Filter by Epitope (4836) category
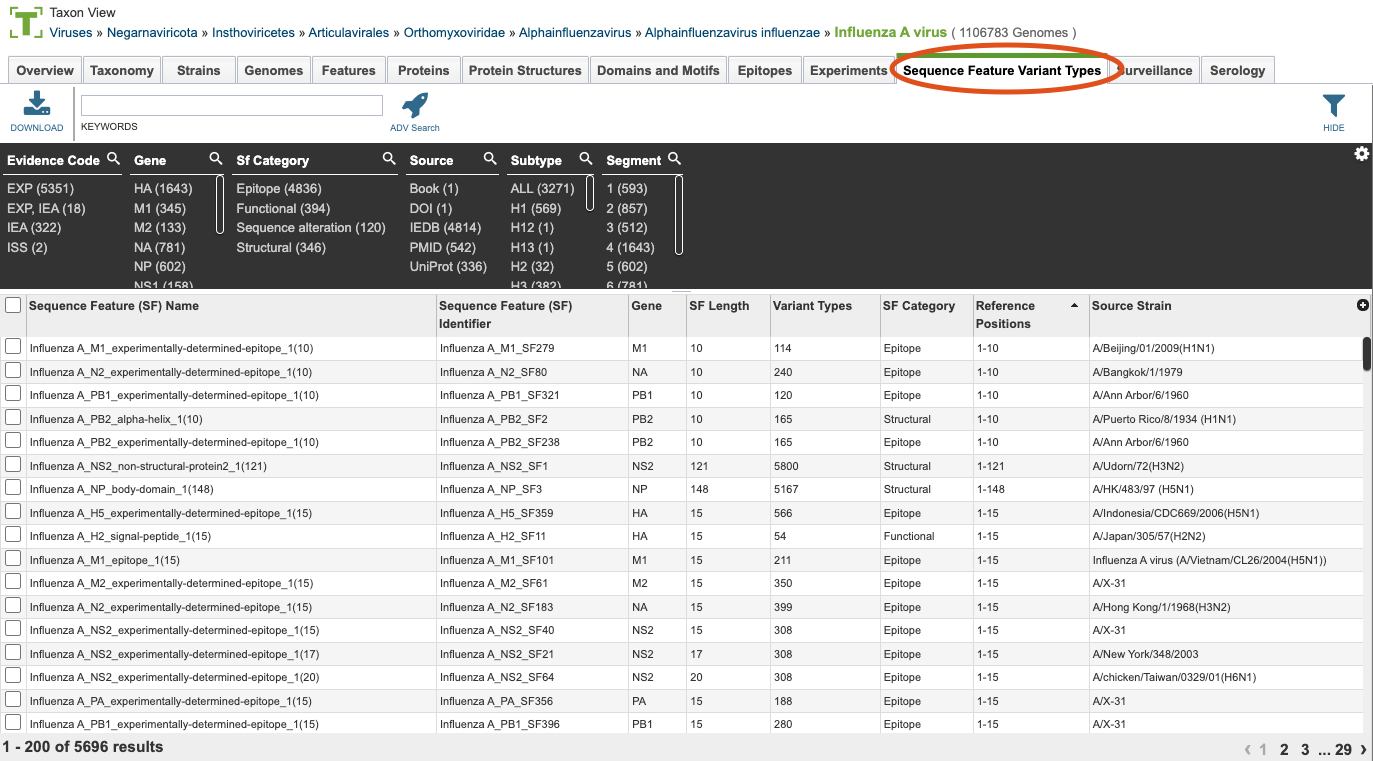Screen dimensions: 1373x761 279,189
